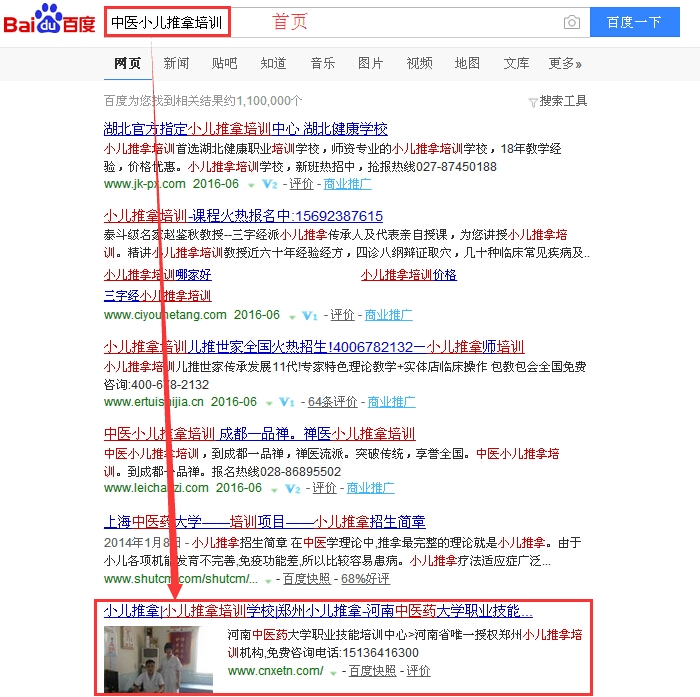Click the Baidu logo

tap(49, 20)
